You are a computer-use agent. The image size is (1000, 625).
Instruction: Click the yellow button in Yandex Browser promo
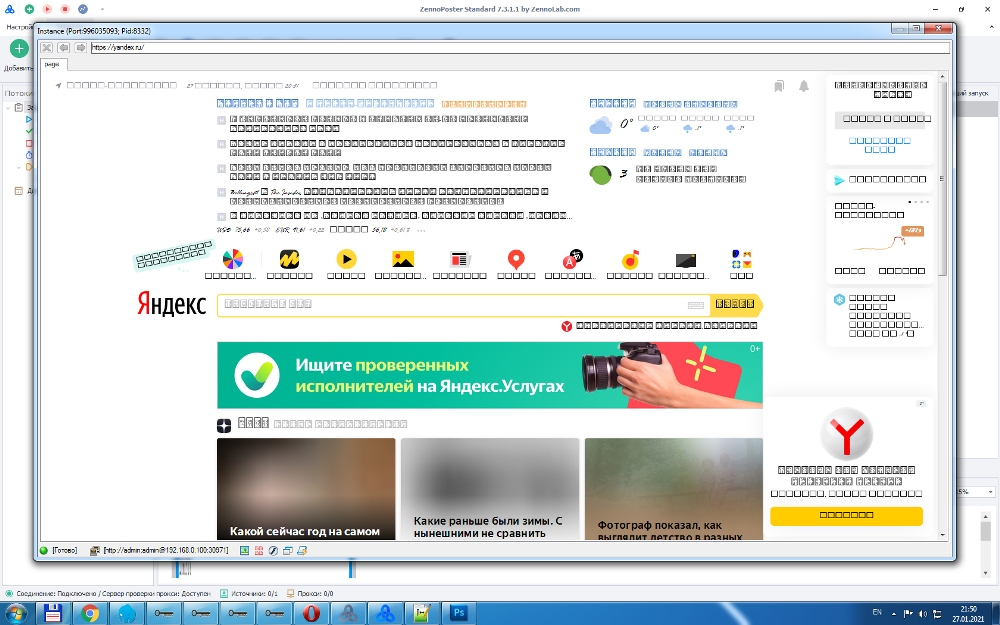pyautogui.click(x=846, y=515)
